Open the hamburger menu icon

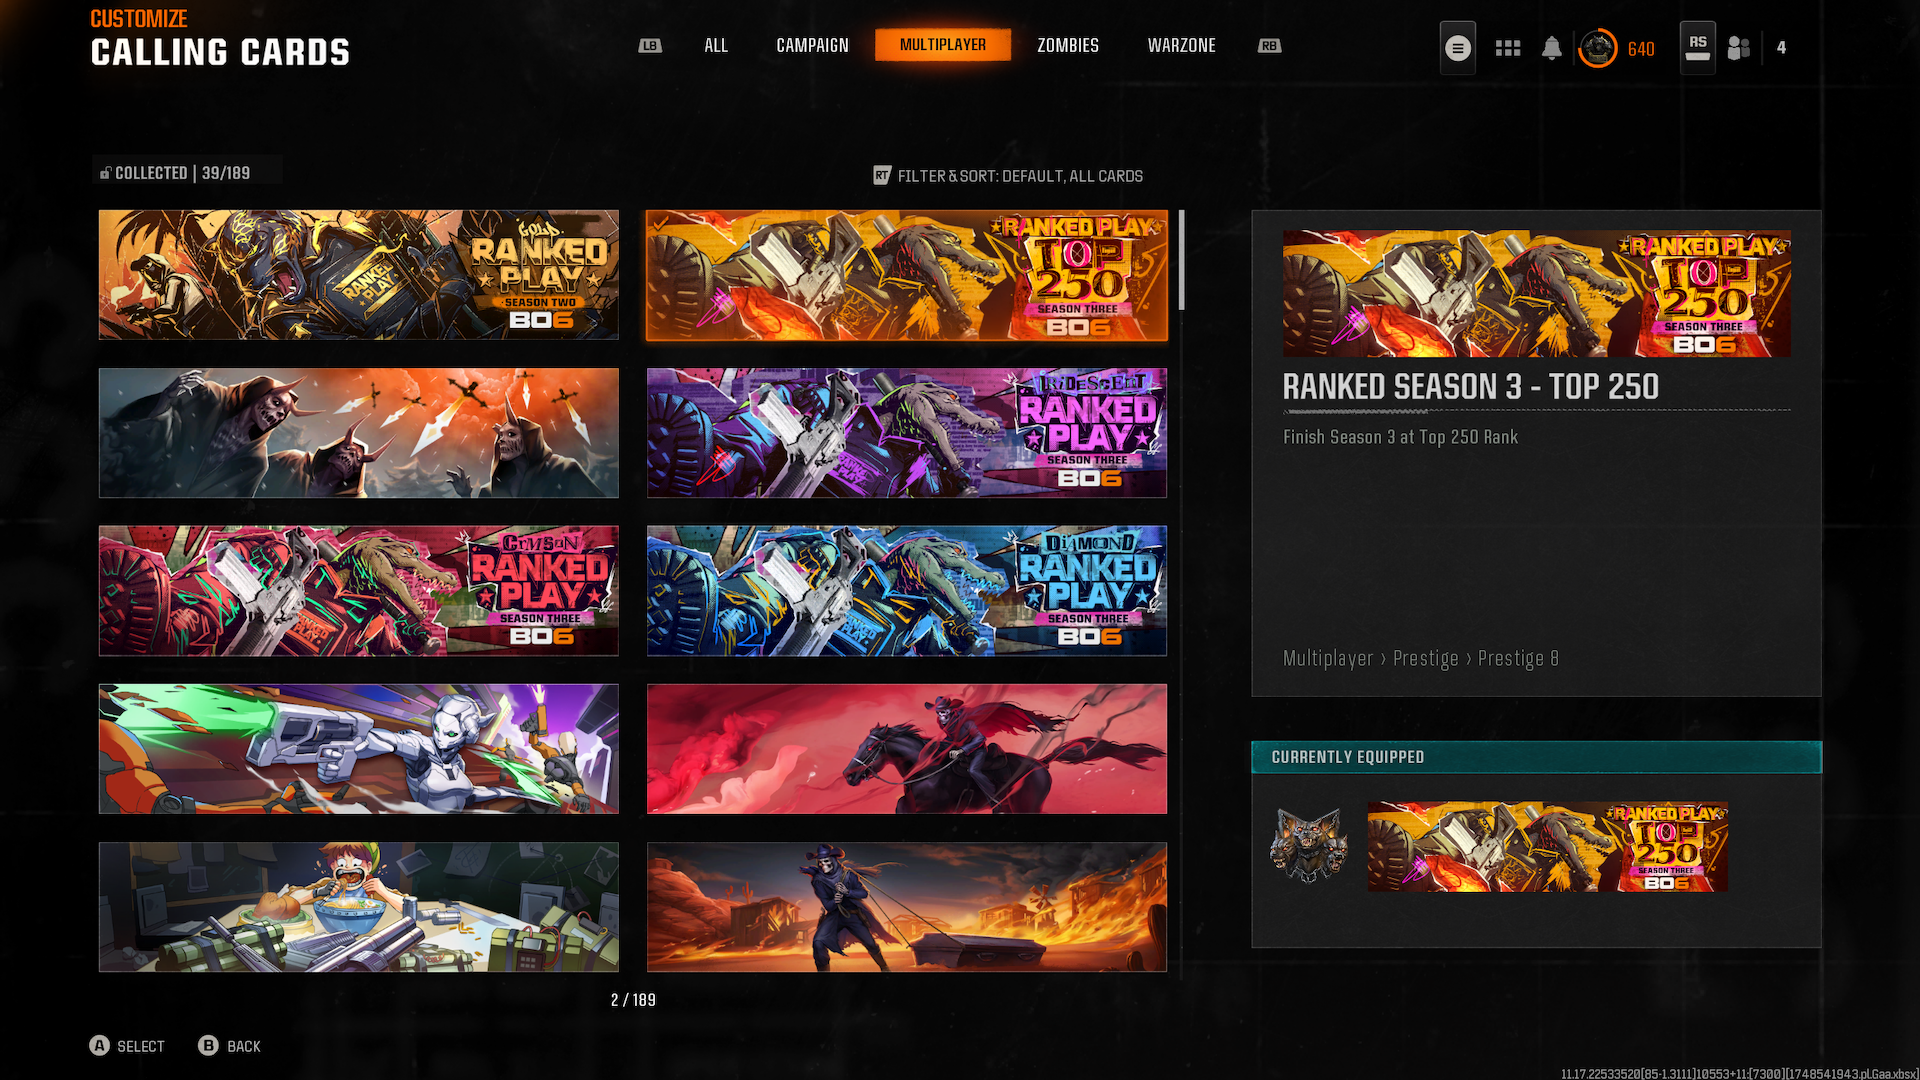1458,48
